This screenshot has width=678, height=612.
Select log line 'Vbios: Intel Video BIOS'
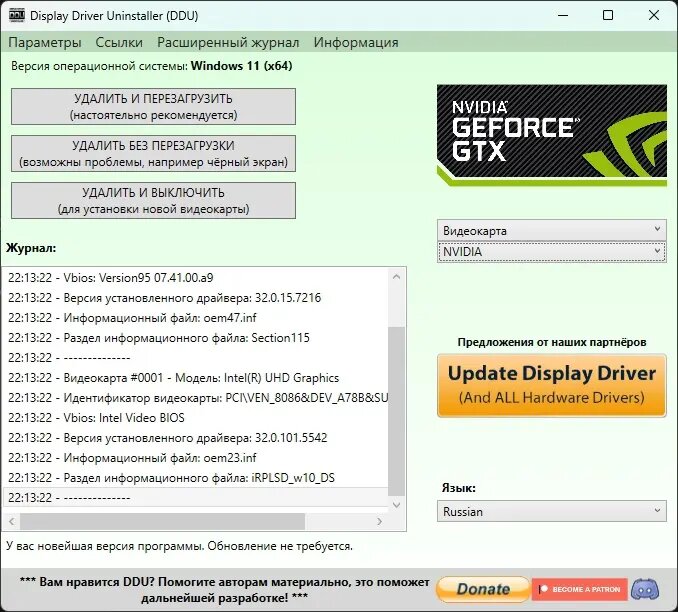195,418
